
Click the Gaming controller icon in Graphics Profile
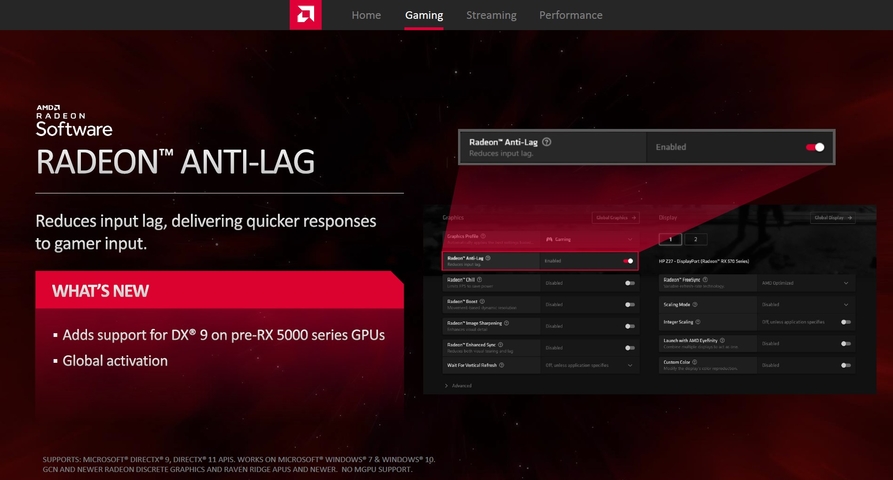click(x=549, y=239)
